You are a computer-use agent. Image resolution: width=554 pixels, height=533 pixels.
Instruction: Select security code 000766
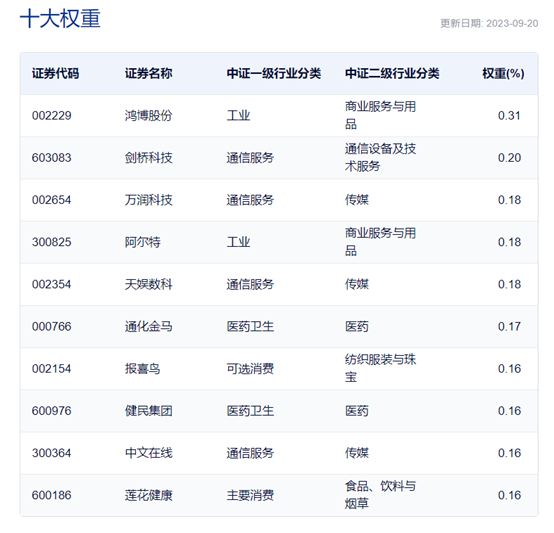[52, 326]
